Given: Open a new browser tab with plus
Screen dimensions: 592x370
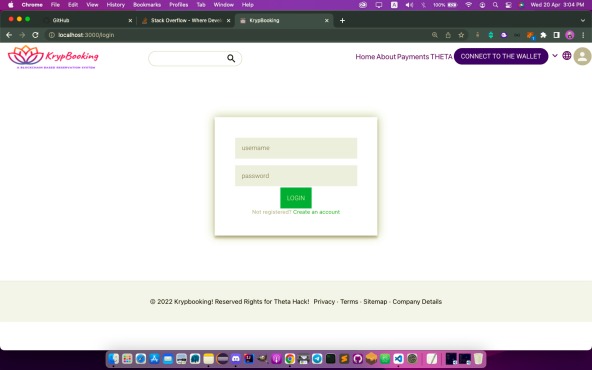Looking at the screenshot, I should click(x=342, y=20).
